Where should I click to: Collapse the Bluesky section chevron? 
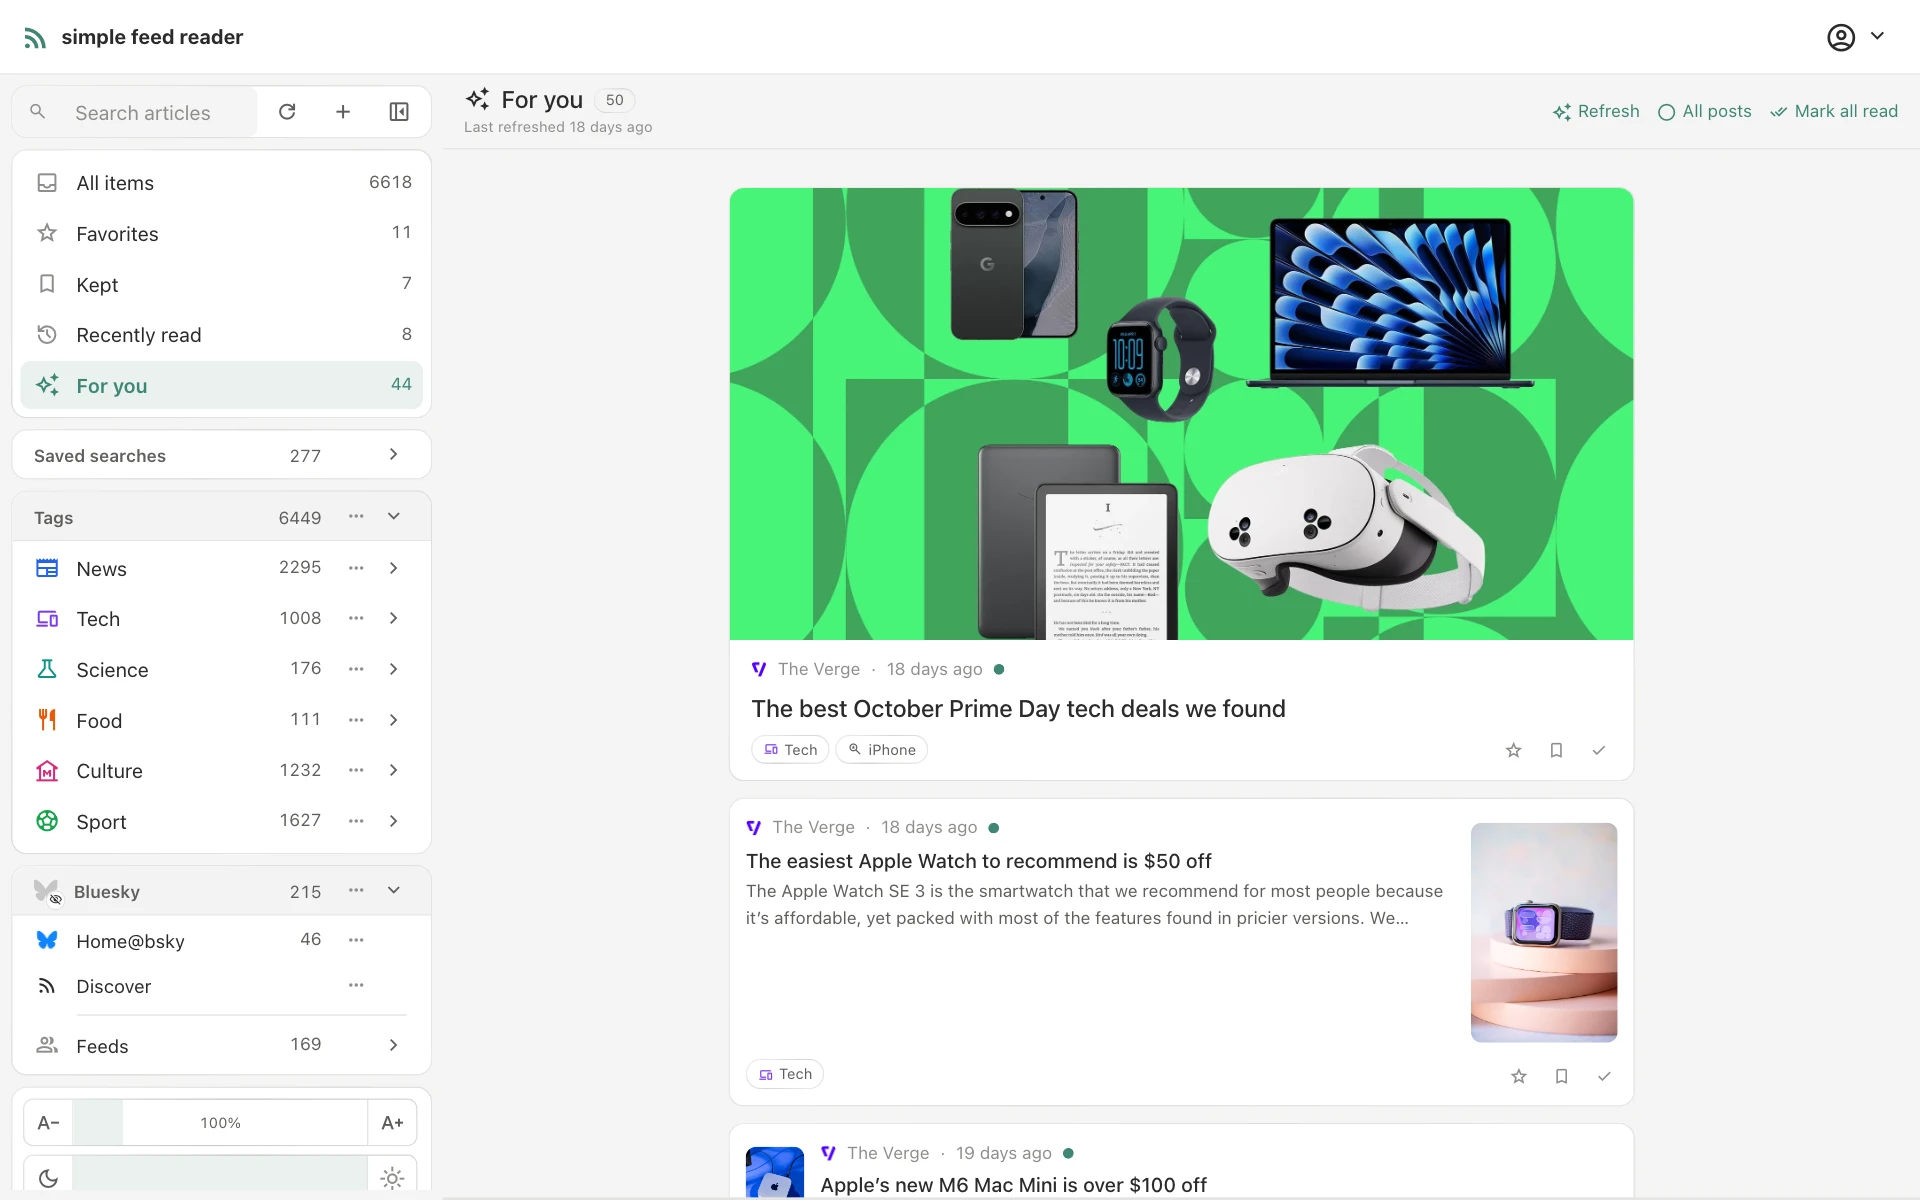coord(394,890)
